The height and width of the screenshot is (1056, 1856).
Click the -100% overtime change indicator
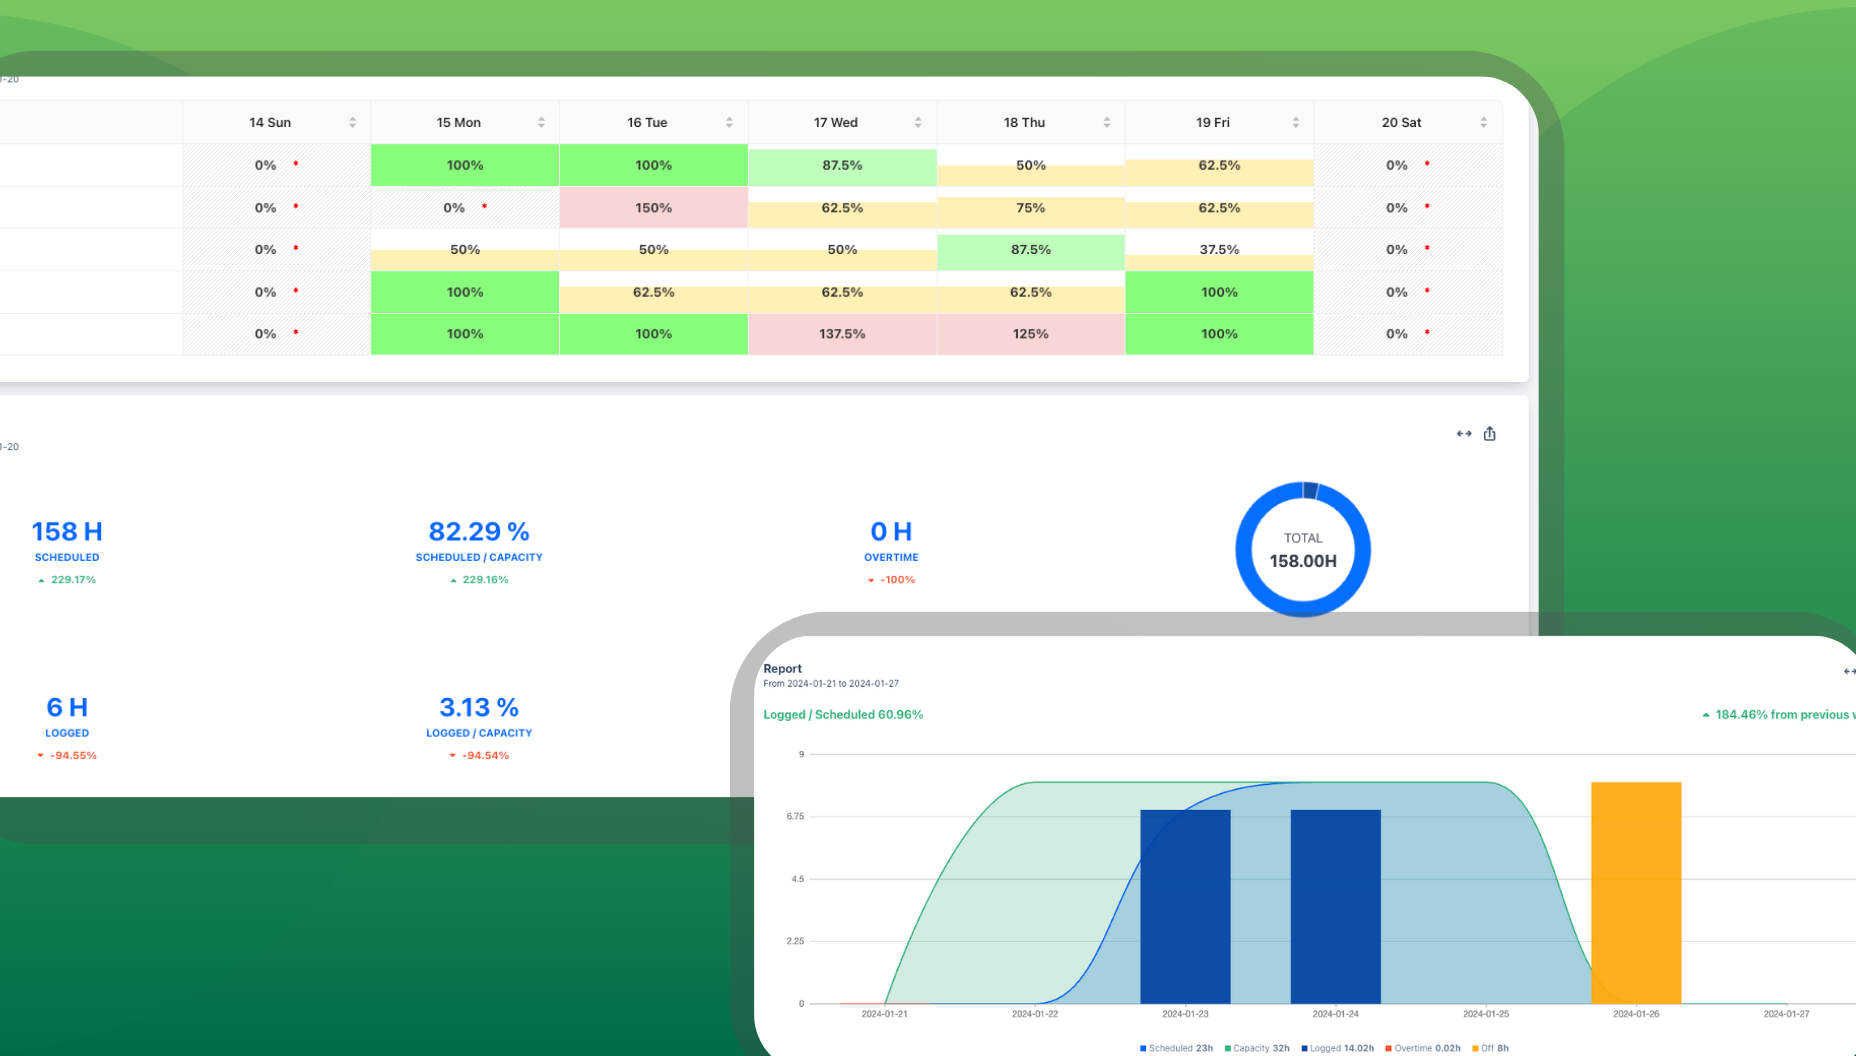click(891, 580)
